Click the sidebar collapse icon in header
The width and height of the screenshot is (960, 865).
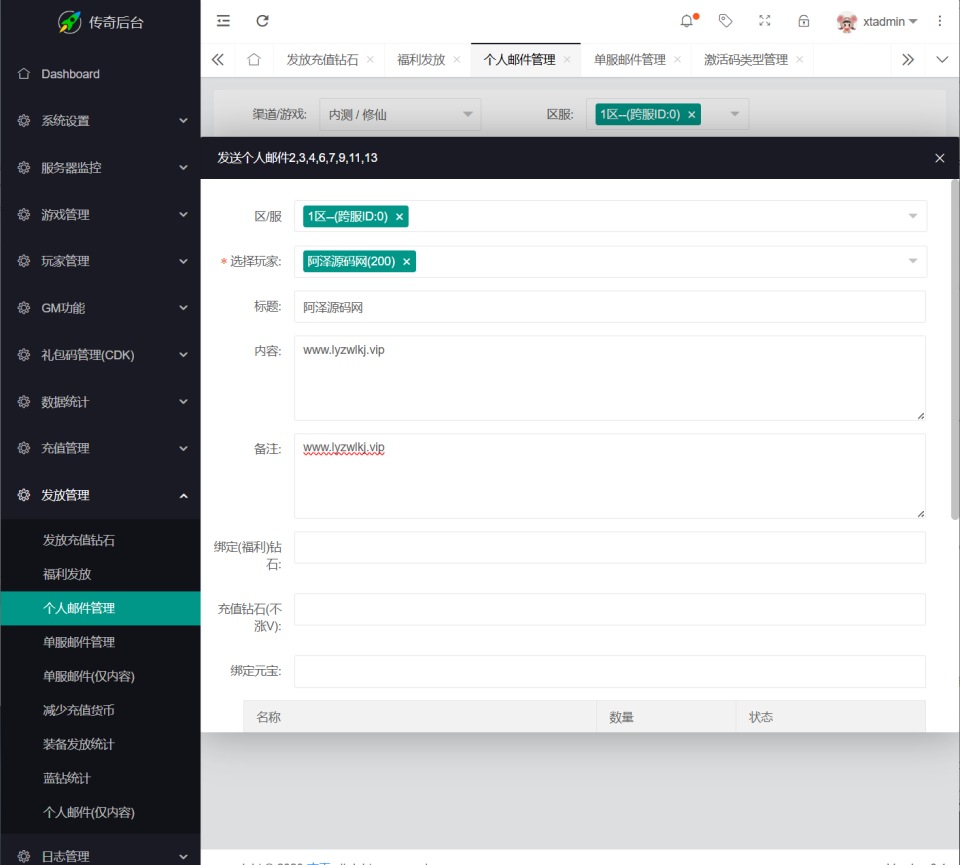coord(223,20)
